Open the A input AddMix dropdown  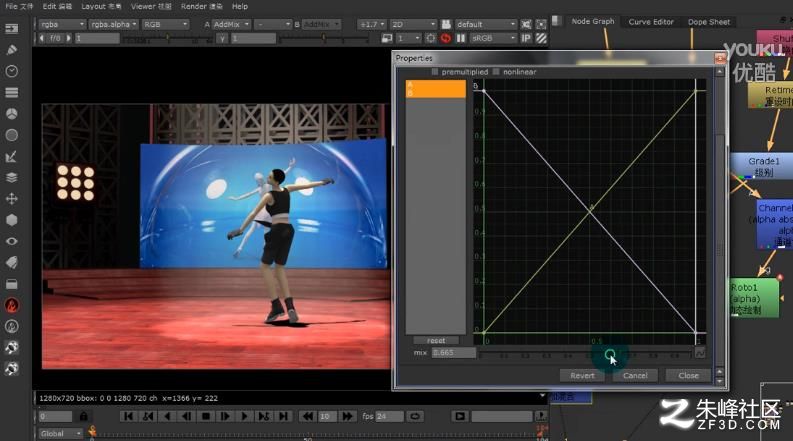(x=231, y=24)
